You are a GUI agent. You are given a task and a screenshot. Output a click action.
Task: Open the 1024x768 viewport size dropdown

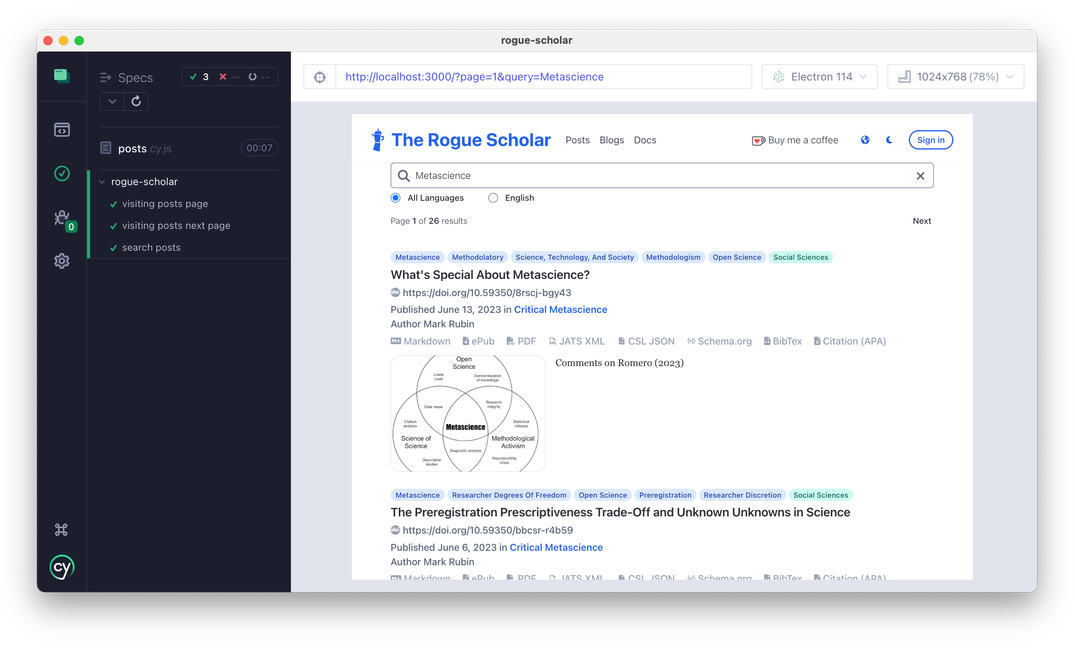pos(955,76)
